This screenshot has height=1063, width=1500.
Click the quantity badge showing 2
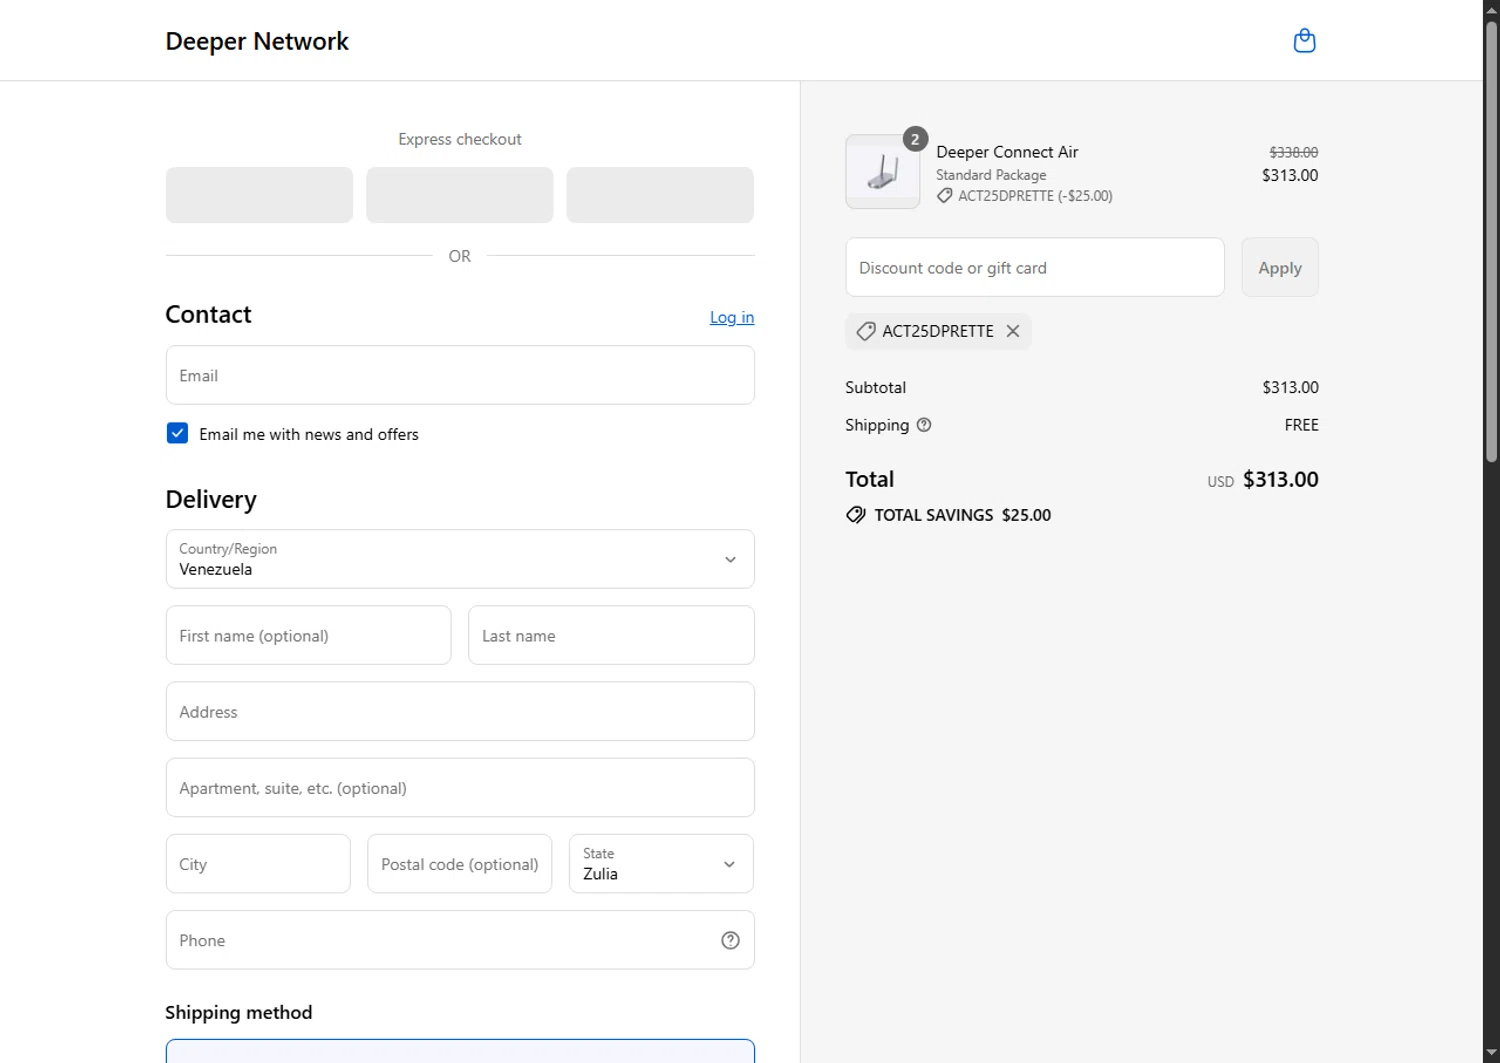(915, 139)
